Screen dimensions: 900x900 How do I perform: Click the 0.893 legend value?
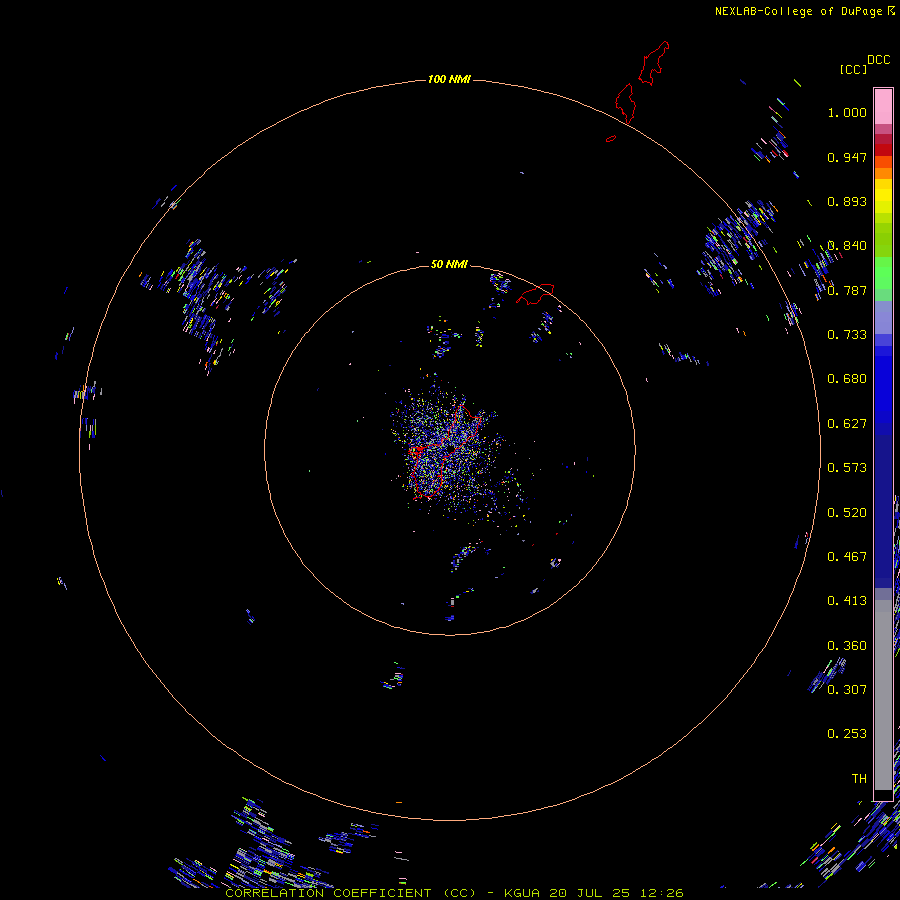click(x=847, y=201)
